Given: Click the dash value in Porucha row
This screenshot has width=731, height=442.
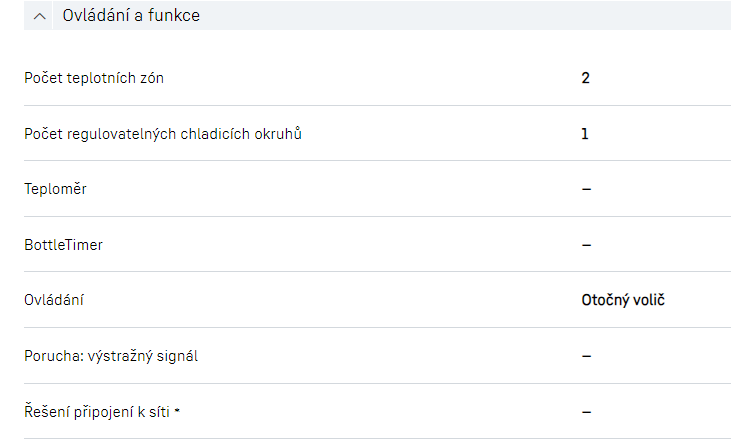Looking at the screenshot, I should pyautogui.click(x=586, y=355).
